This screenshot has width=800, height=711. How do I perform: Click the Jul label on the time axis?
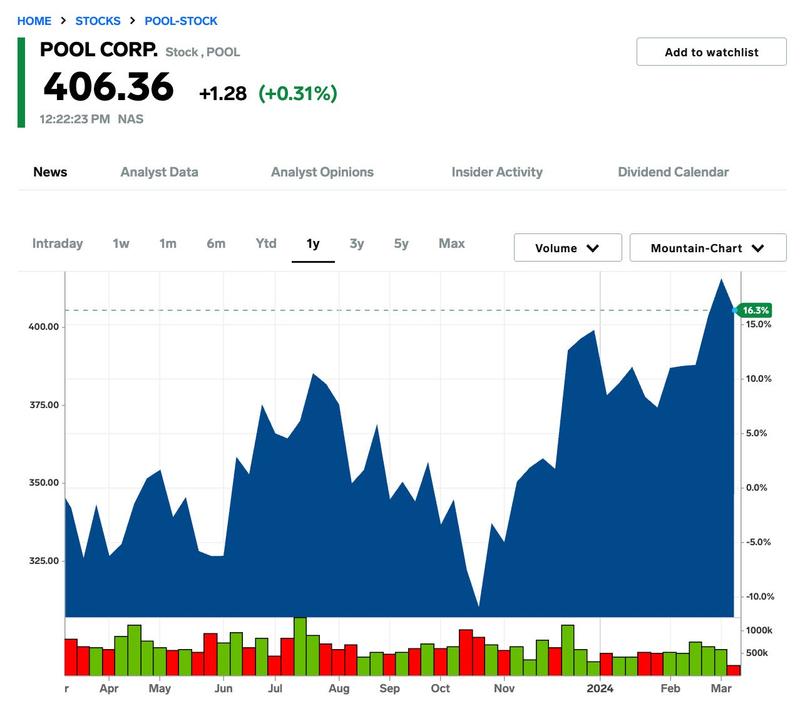(275, 689)
